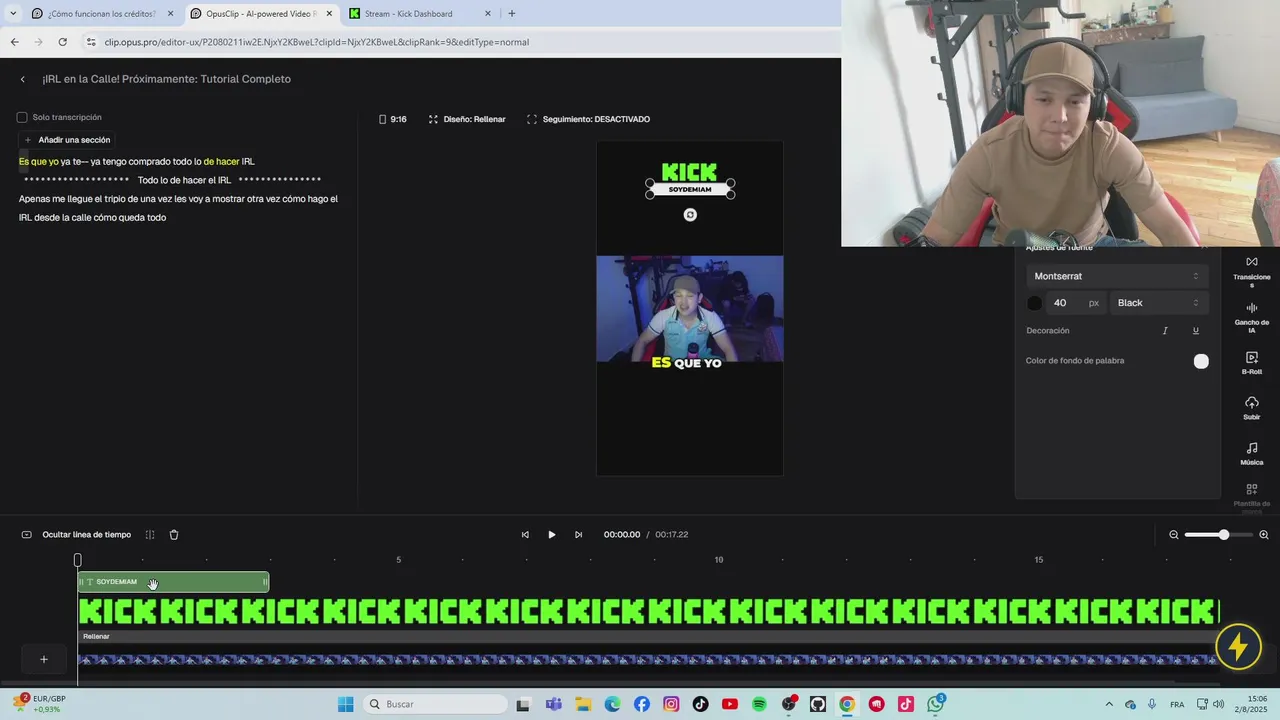Click the ES QUE YO caption in preview
This screenshot has width=1280, height=720.
(686, 363)
